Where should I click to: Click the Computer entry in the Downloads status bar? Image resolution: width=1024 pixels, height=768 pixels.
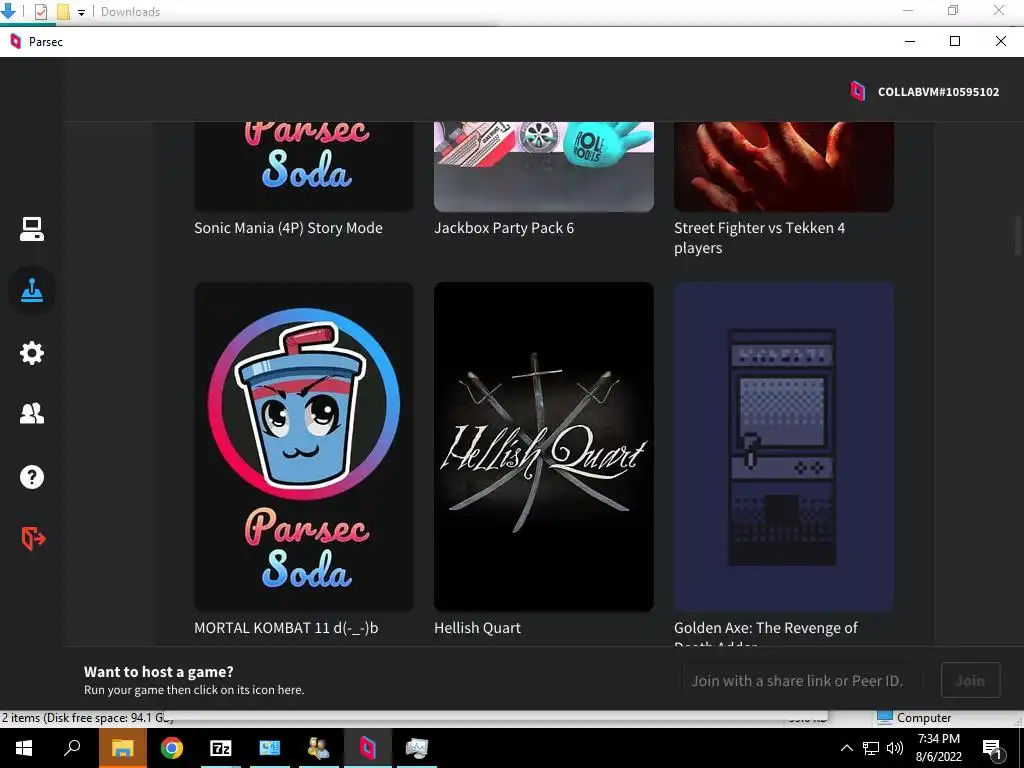[914, 717]
